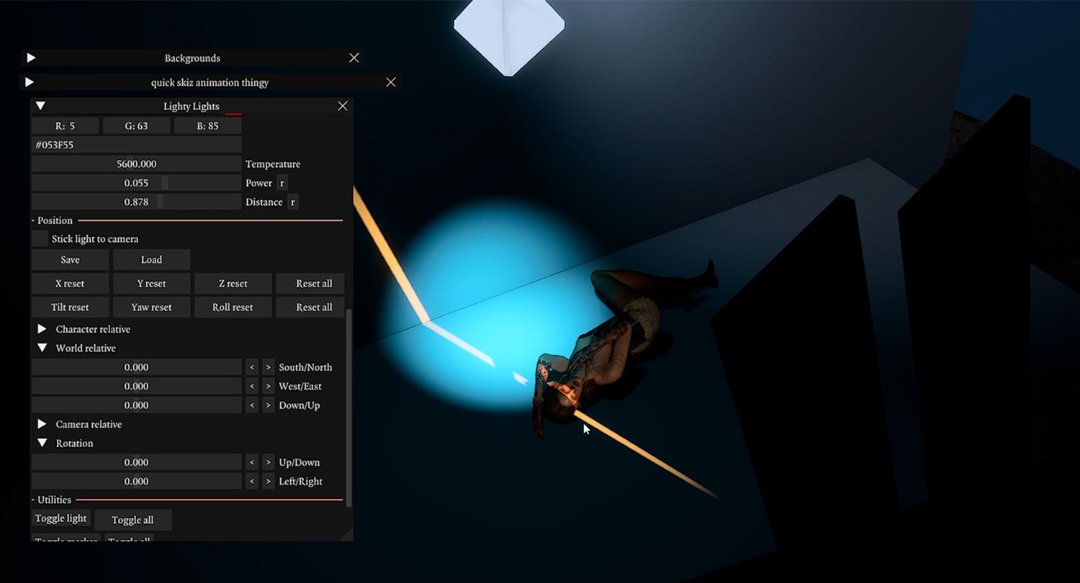Screen dimensions: 1080x583
Task: Collapse the World relative section
Action: click(x=42, y=348)
